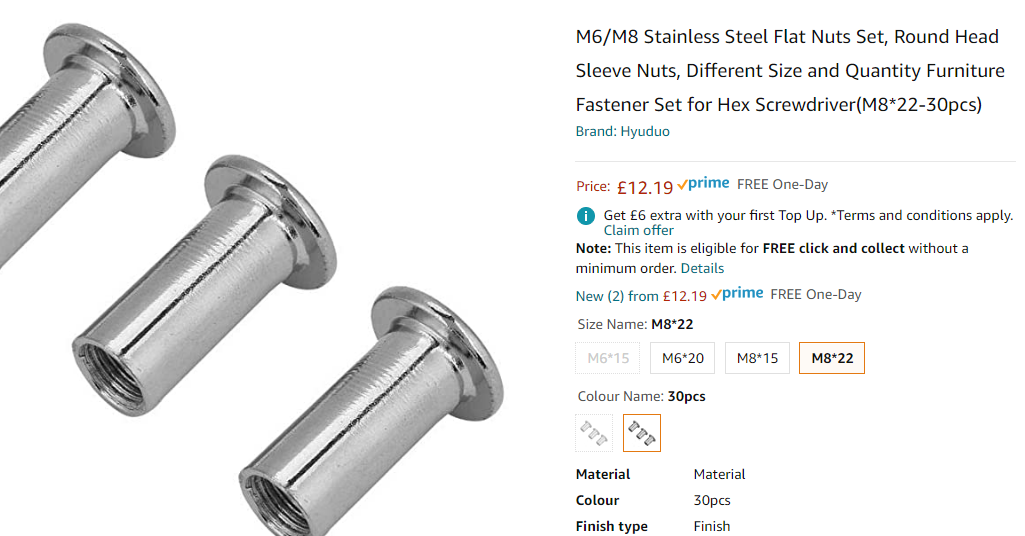
Task: Click the Claim offer link
Action: (638, 231)
